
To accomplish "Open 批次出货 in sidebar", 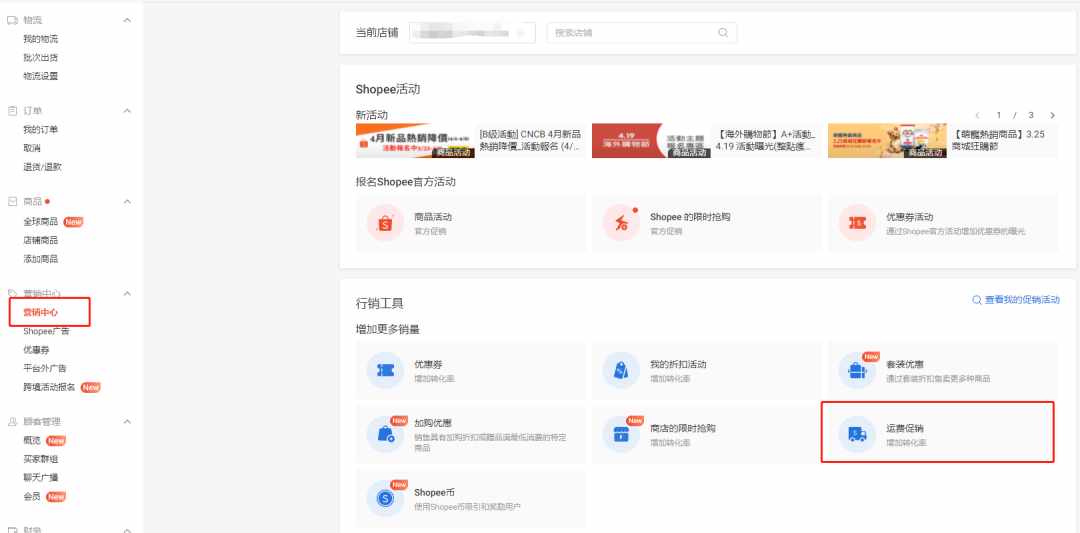I will [x=41, y=58].
